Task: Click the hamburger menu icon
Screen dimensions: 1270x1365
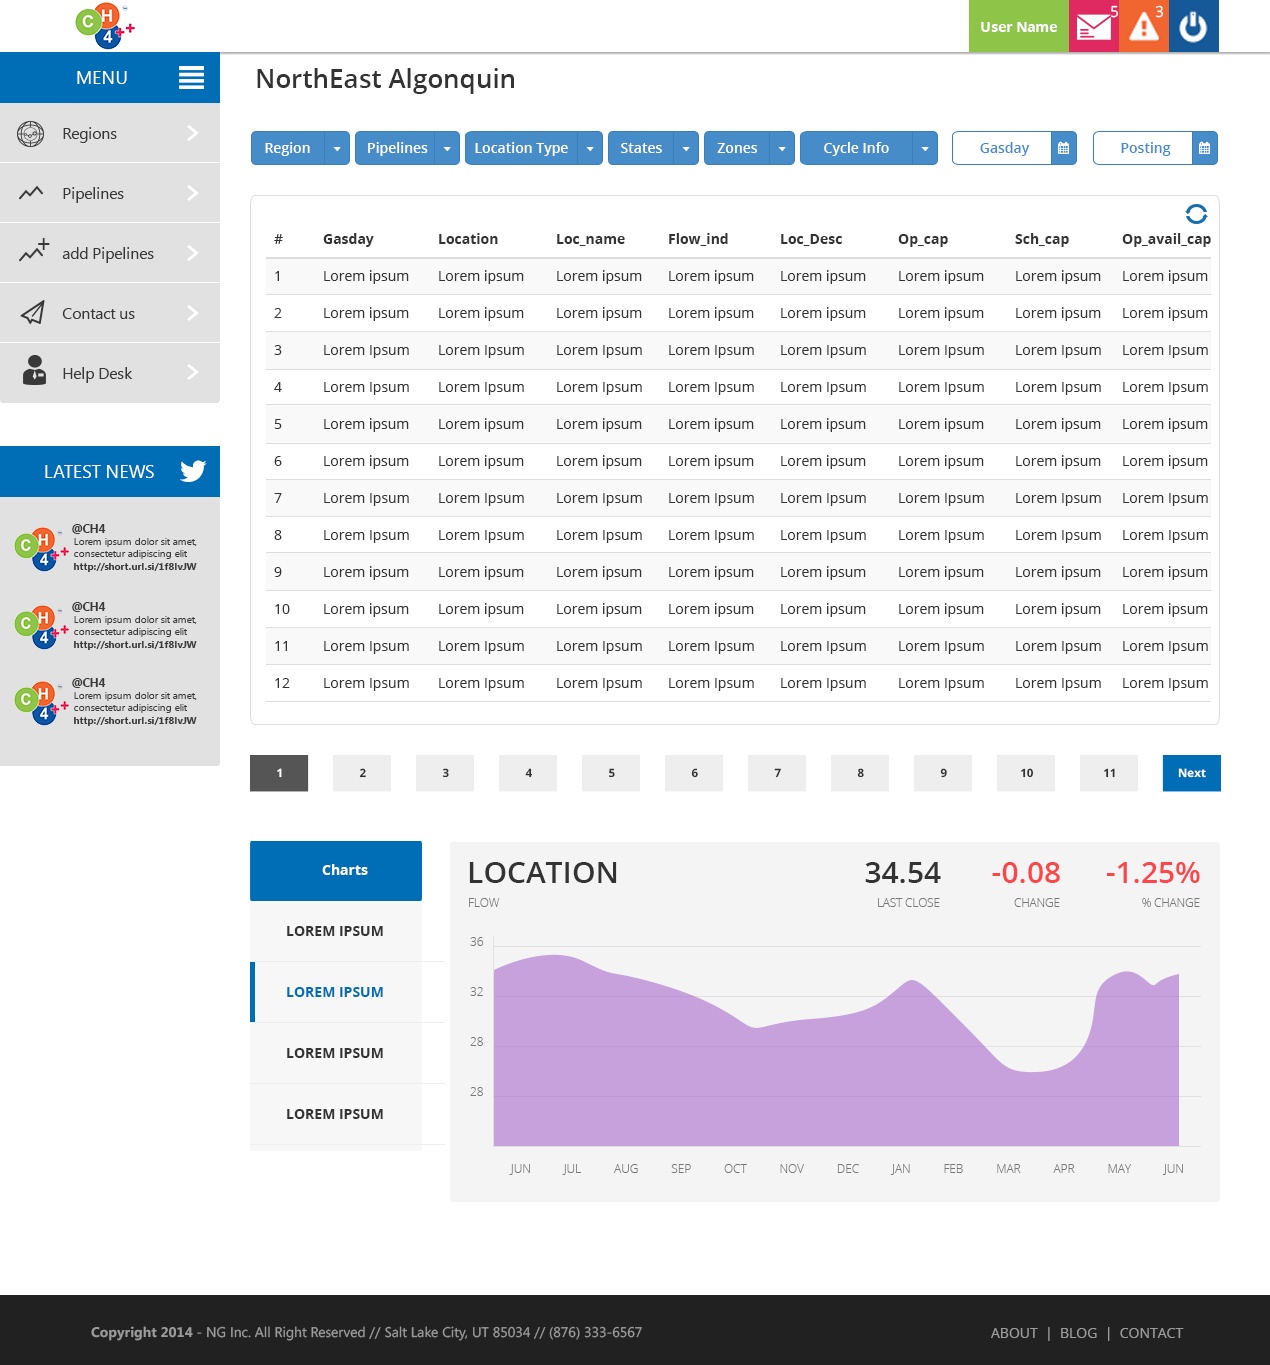Action: pos(191,78)
